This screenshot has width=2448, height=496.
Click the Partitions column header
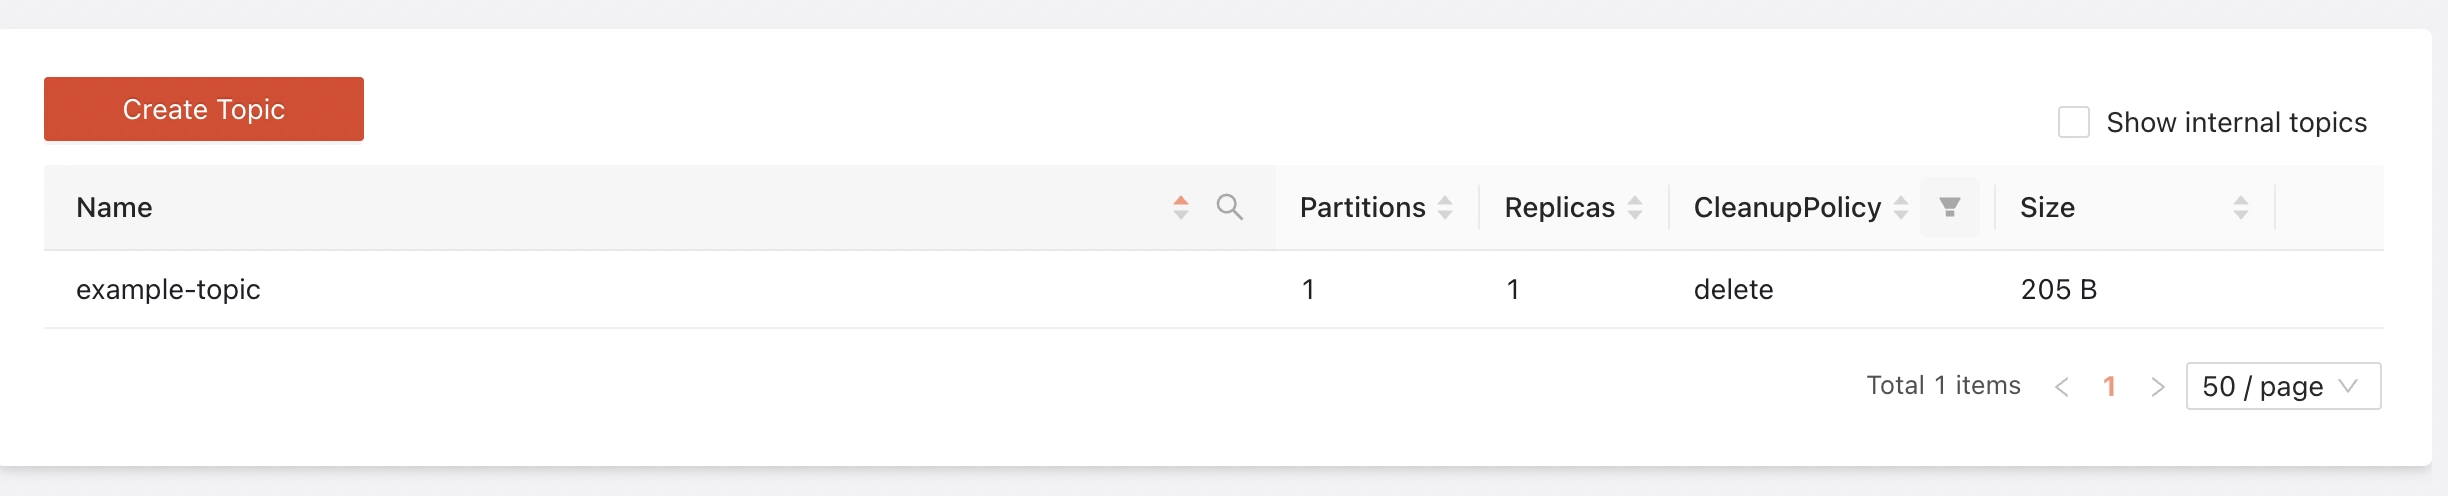click(x=1362, y=207)
